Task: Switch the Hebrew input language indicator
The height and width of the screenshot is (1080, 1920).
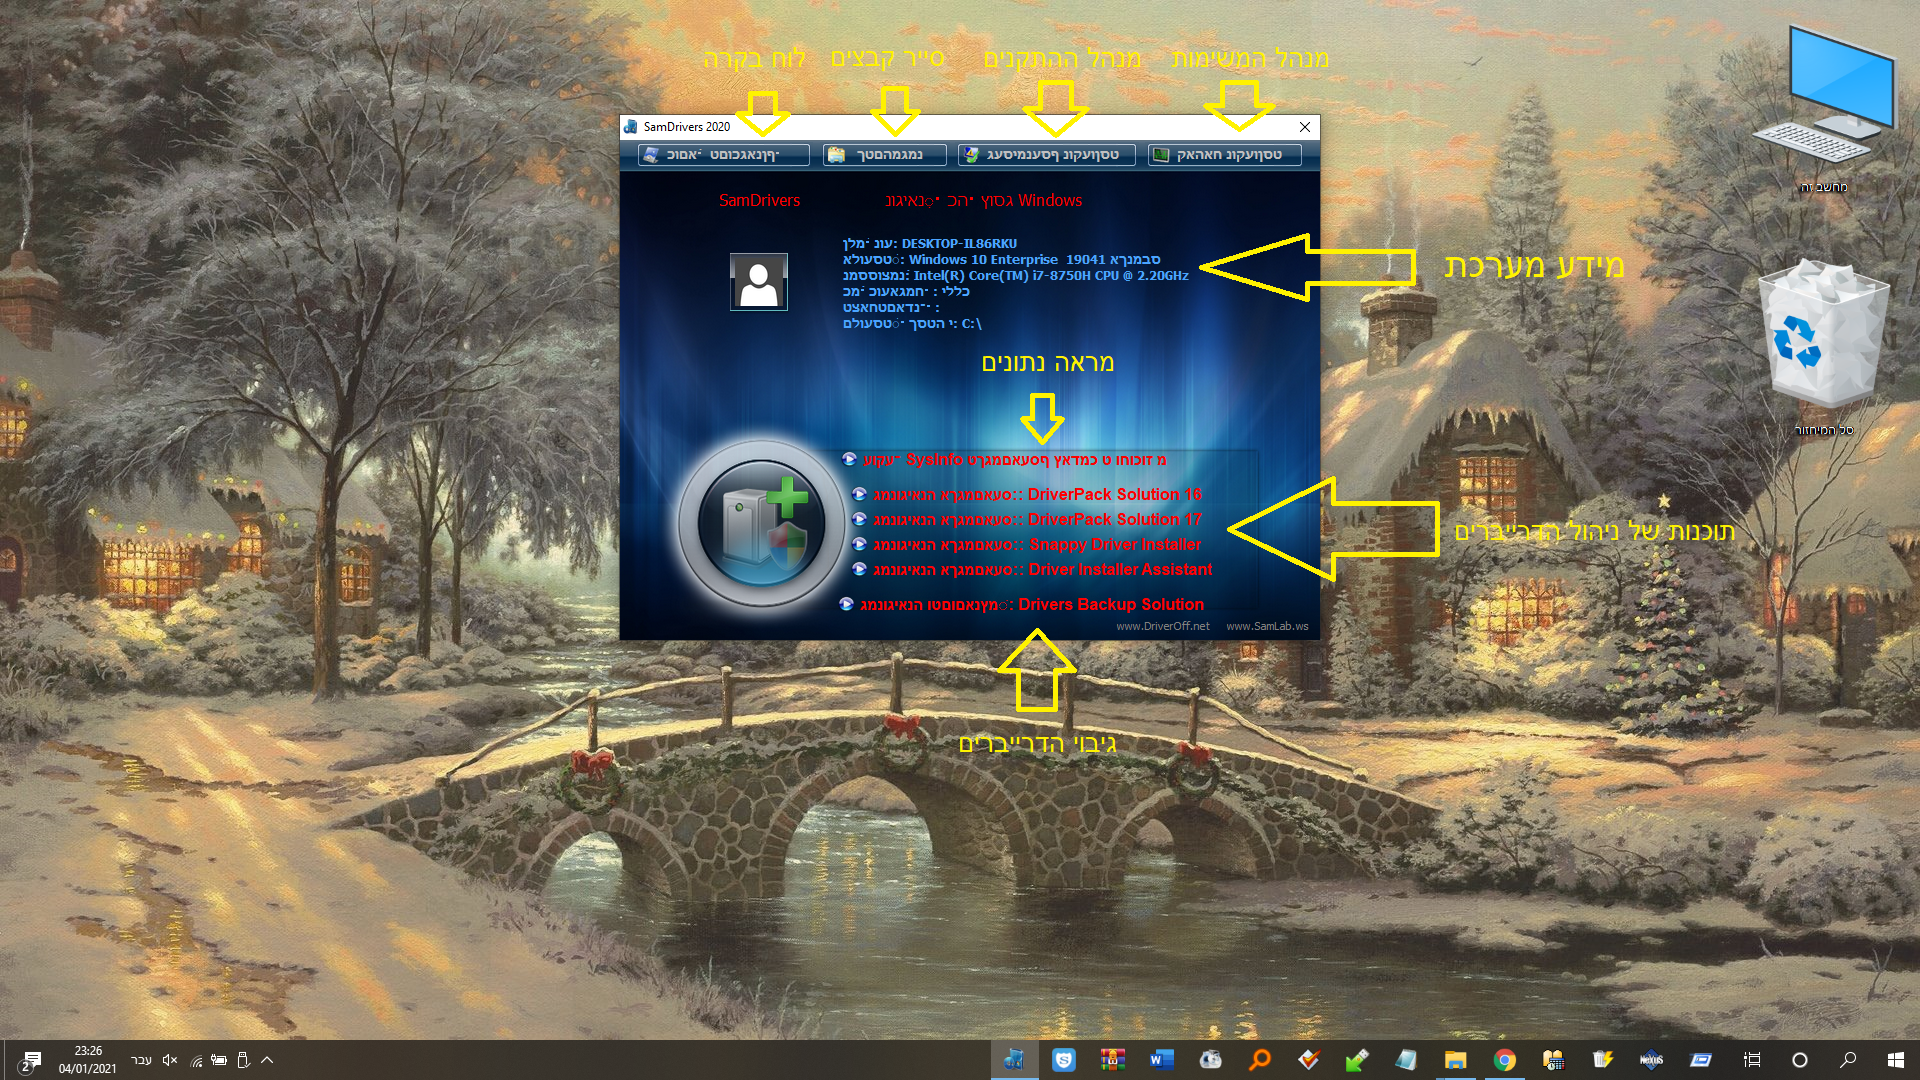Action: [142, 1060]
